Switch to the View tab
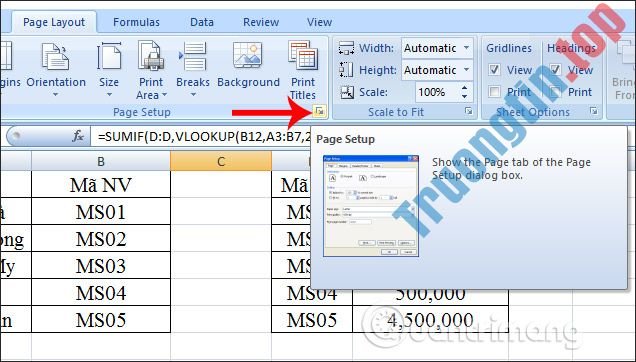 319,22
